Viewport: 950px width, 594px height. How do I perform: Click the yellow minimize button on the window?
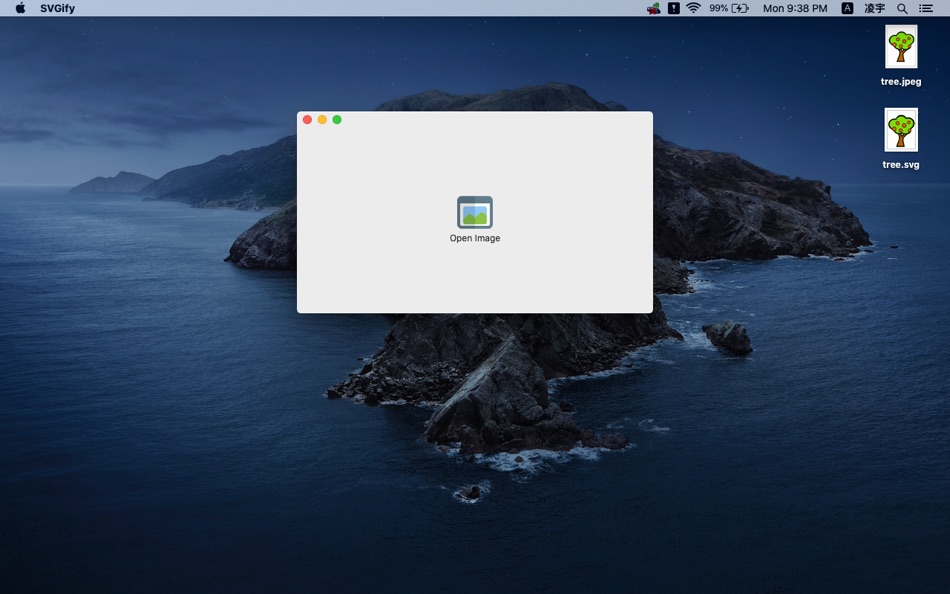[x=321, y=119]
